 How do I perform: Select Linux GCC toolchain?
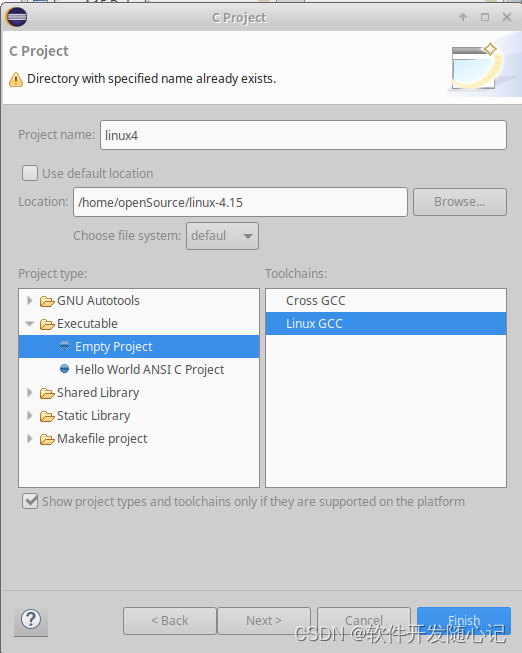pos(386,324)
